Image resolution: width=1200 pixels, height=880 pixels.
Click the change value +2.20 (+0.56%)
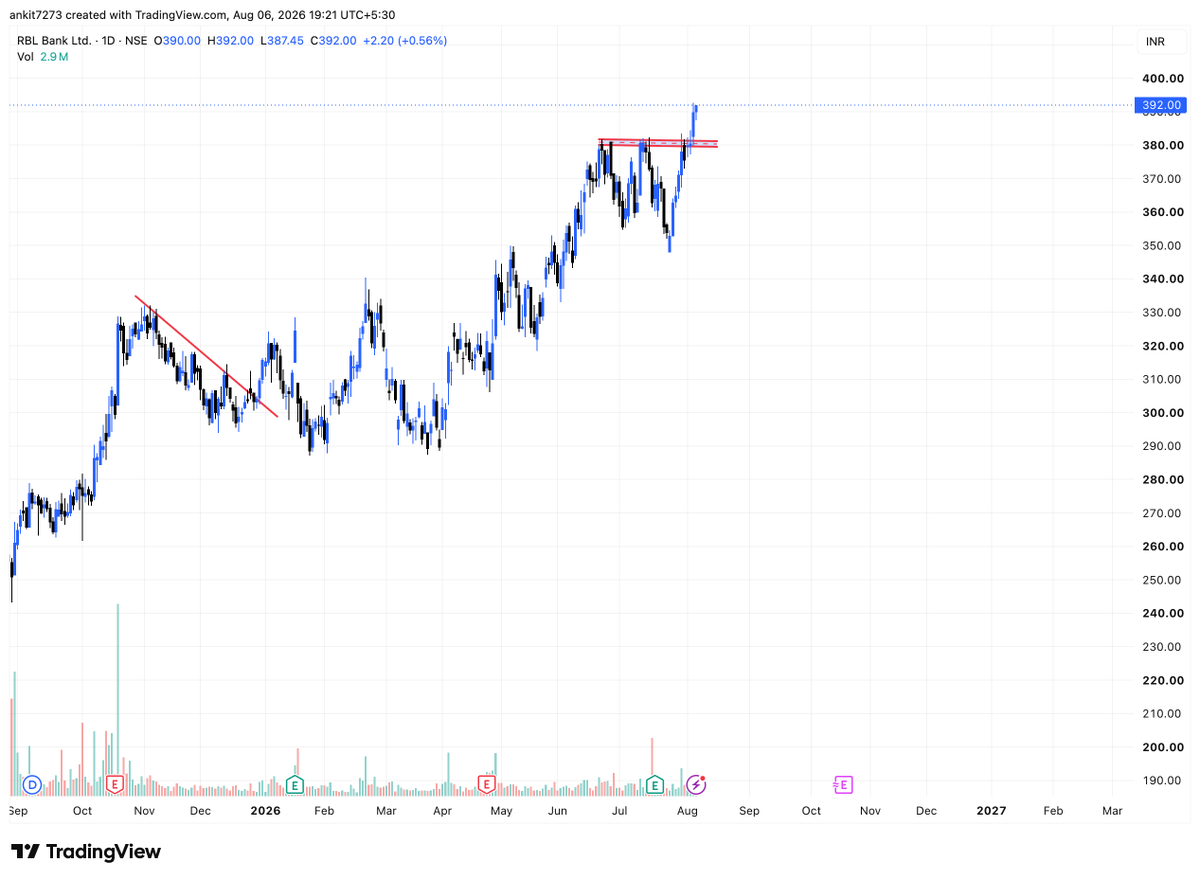pyautogui.click(x=404, y=40)
